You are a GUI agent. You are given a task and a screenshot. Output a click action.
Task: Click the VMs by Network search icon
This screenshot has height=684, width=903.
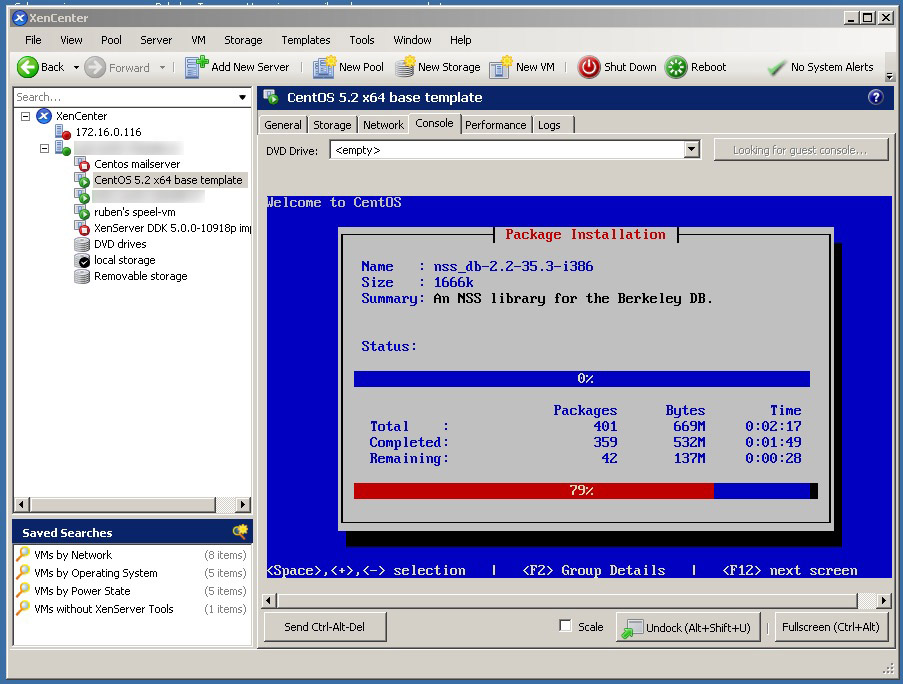(x=23, y=554)
